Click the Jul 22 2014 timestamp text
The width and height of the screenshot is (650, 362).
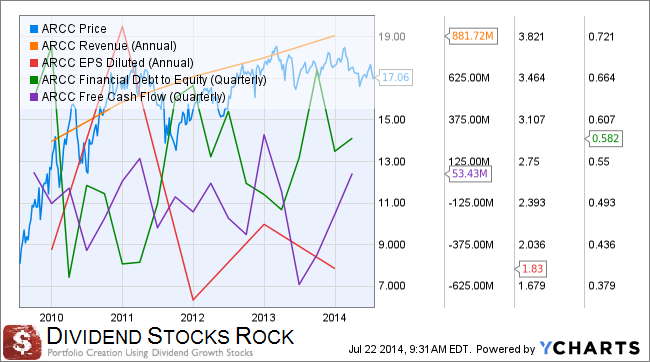(x=410, y=349)
